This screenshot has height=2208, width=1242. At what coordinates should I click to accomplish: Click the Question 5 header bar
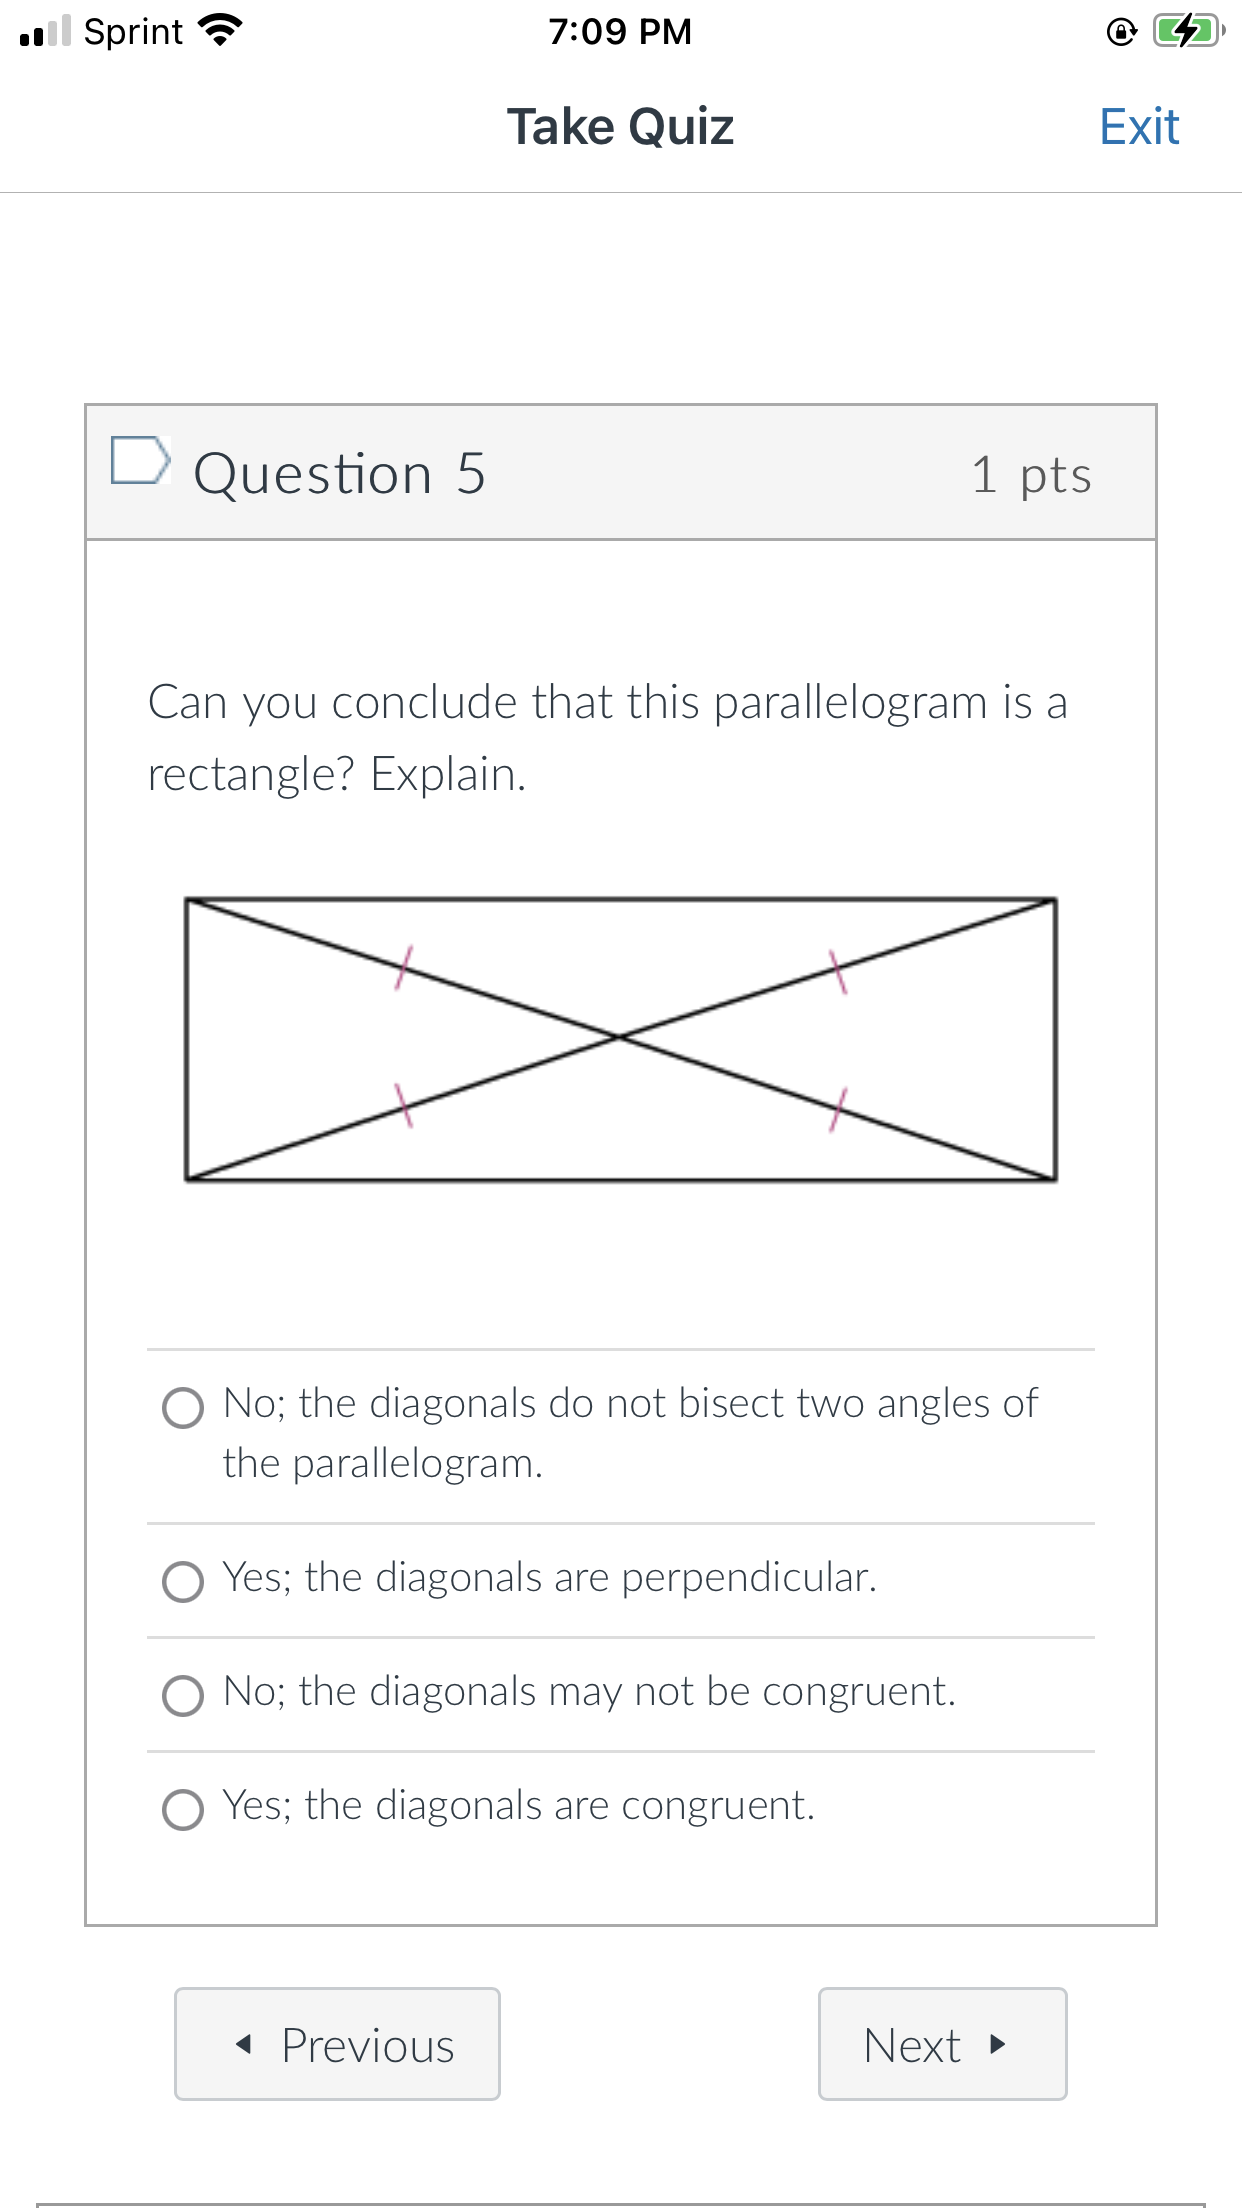[620, 471]
